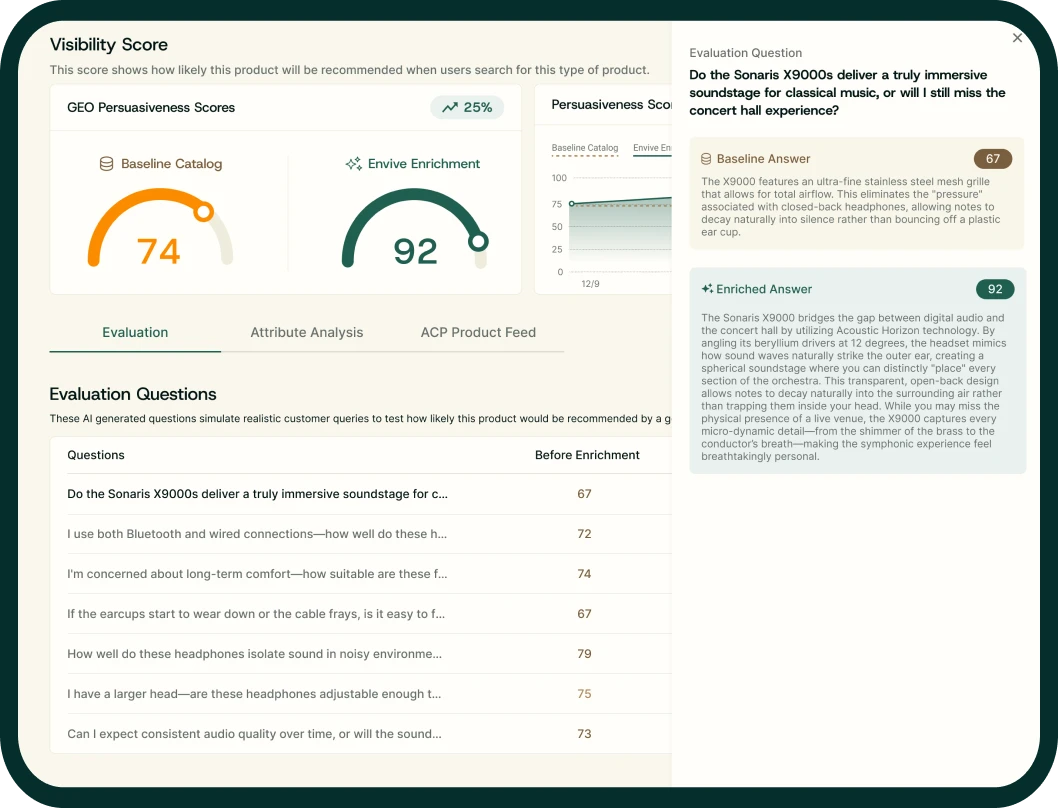
Task: Click the chart data point near 75
Action: tap(572, 203)
